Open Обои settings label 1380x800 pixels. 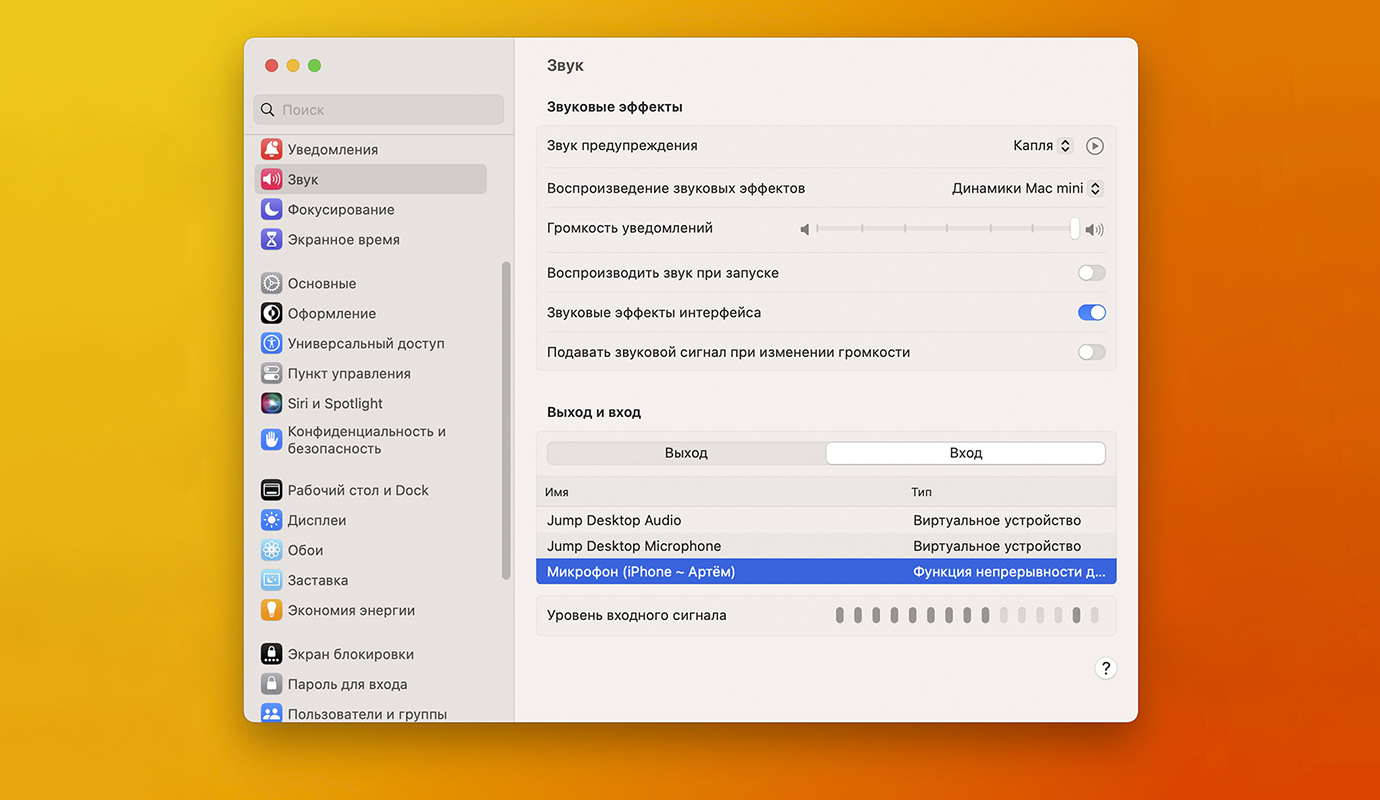click(305, 550)
